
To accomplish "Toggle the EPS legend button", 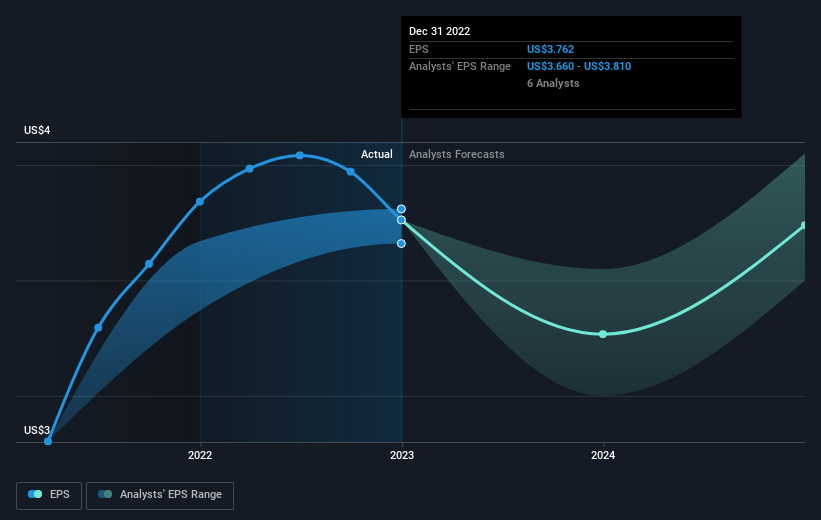I will point(49,495).
